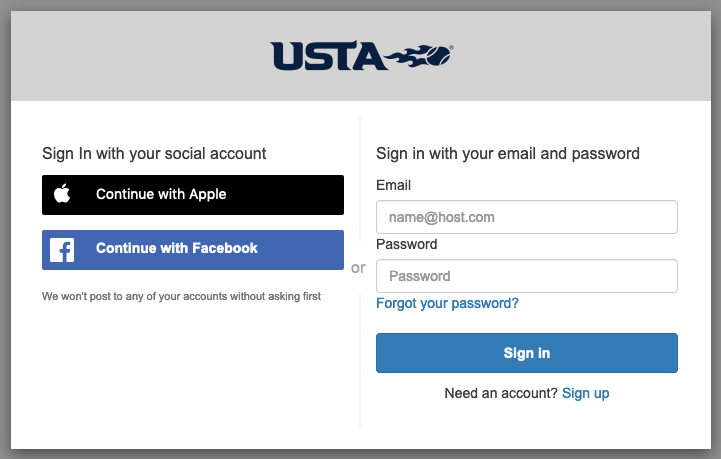Click the USTA logo lettering
Viewport: 721px width, 459px height.
pyautogui.click(x=328, y=57)
